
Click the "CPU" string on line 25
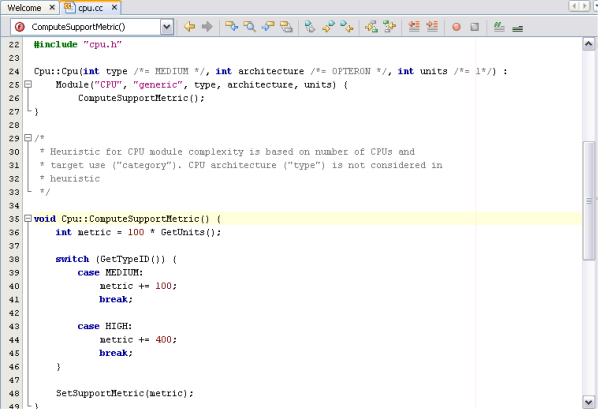[108, 85]
